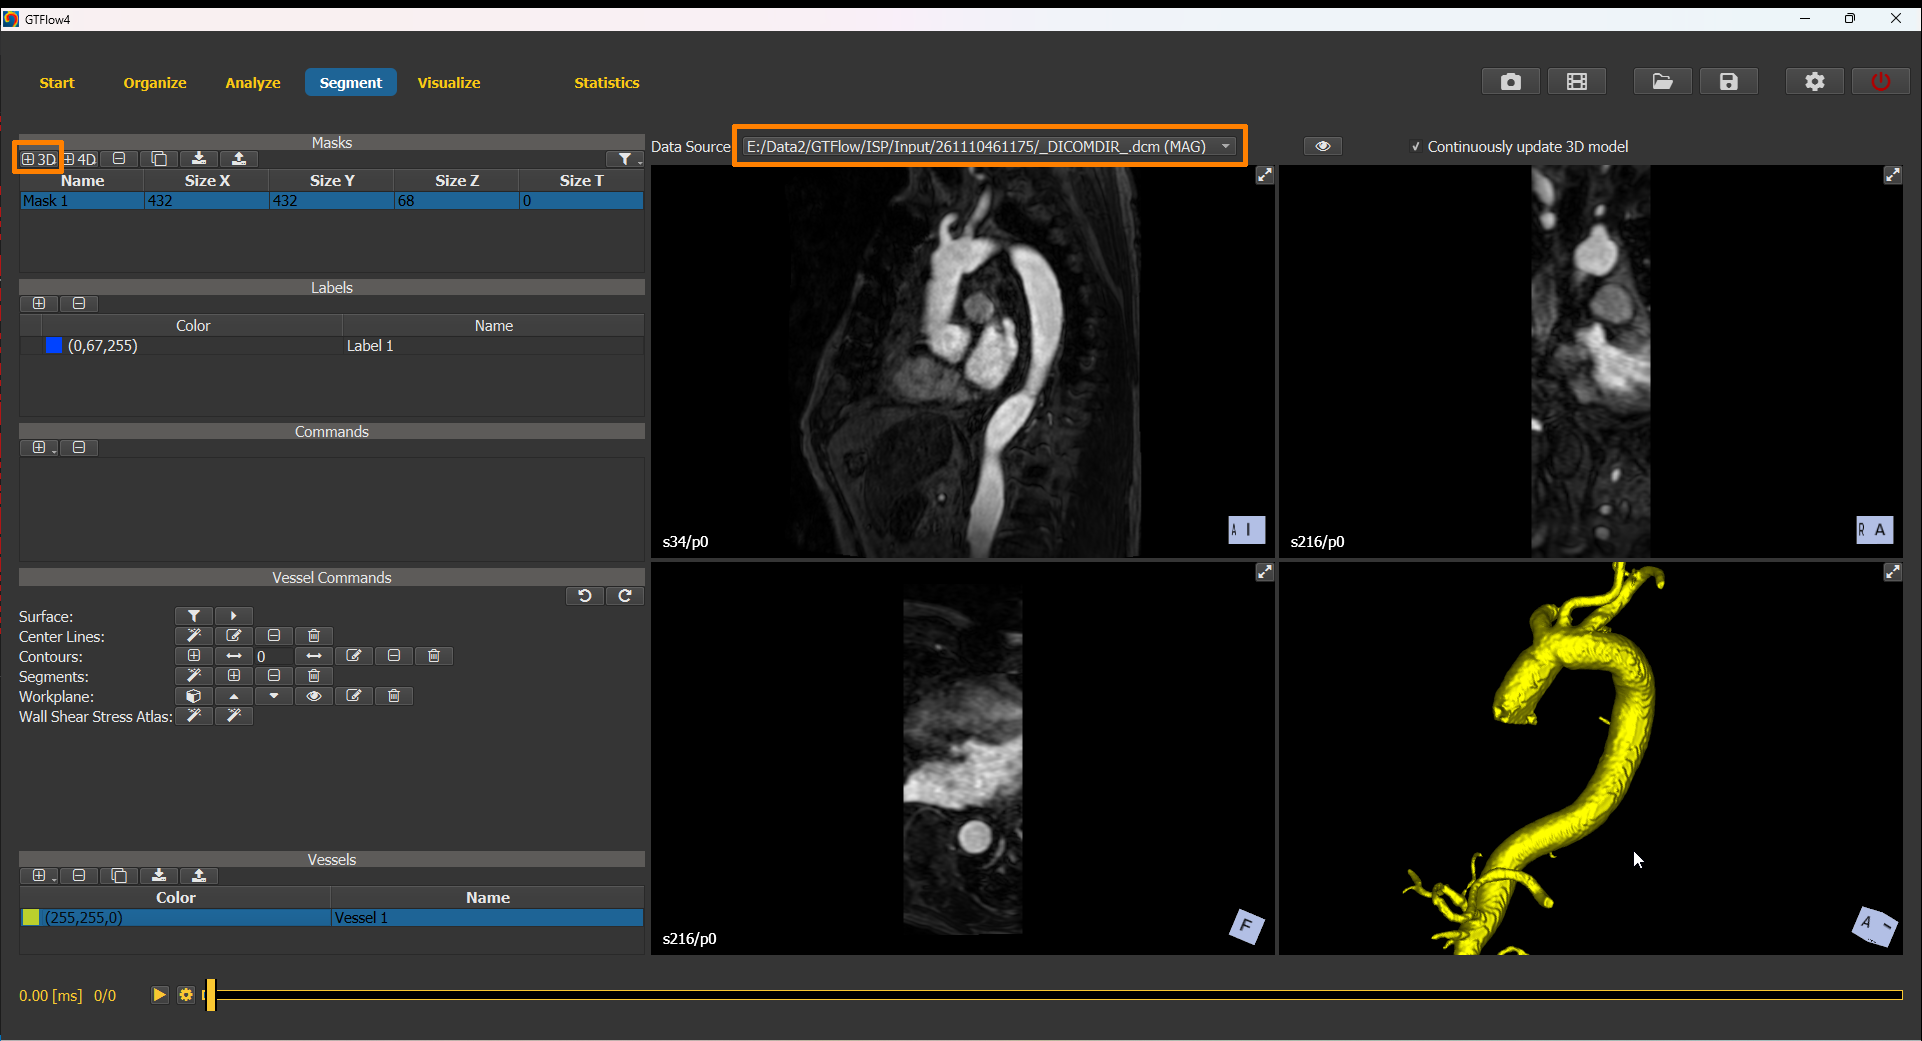Auto-generate segments with magic wand
This screenshot has width=1922, height=1041.
194,676
